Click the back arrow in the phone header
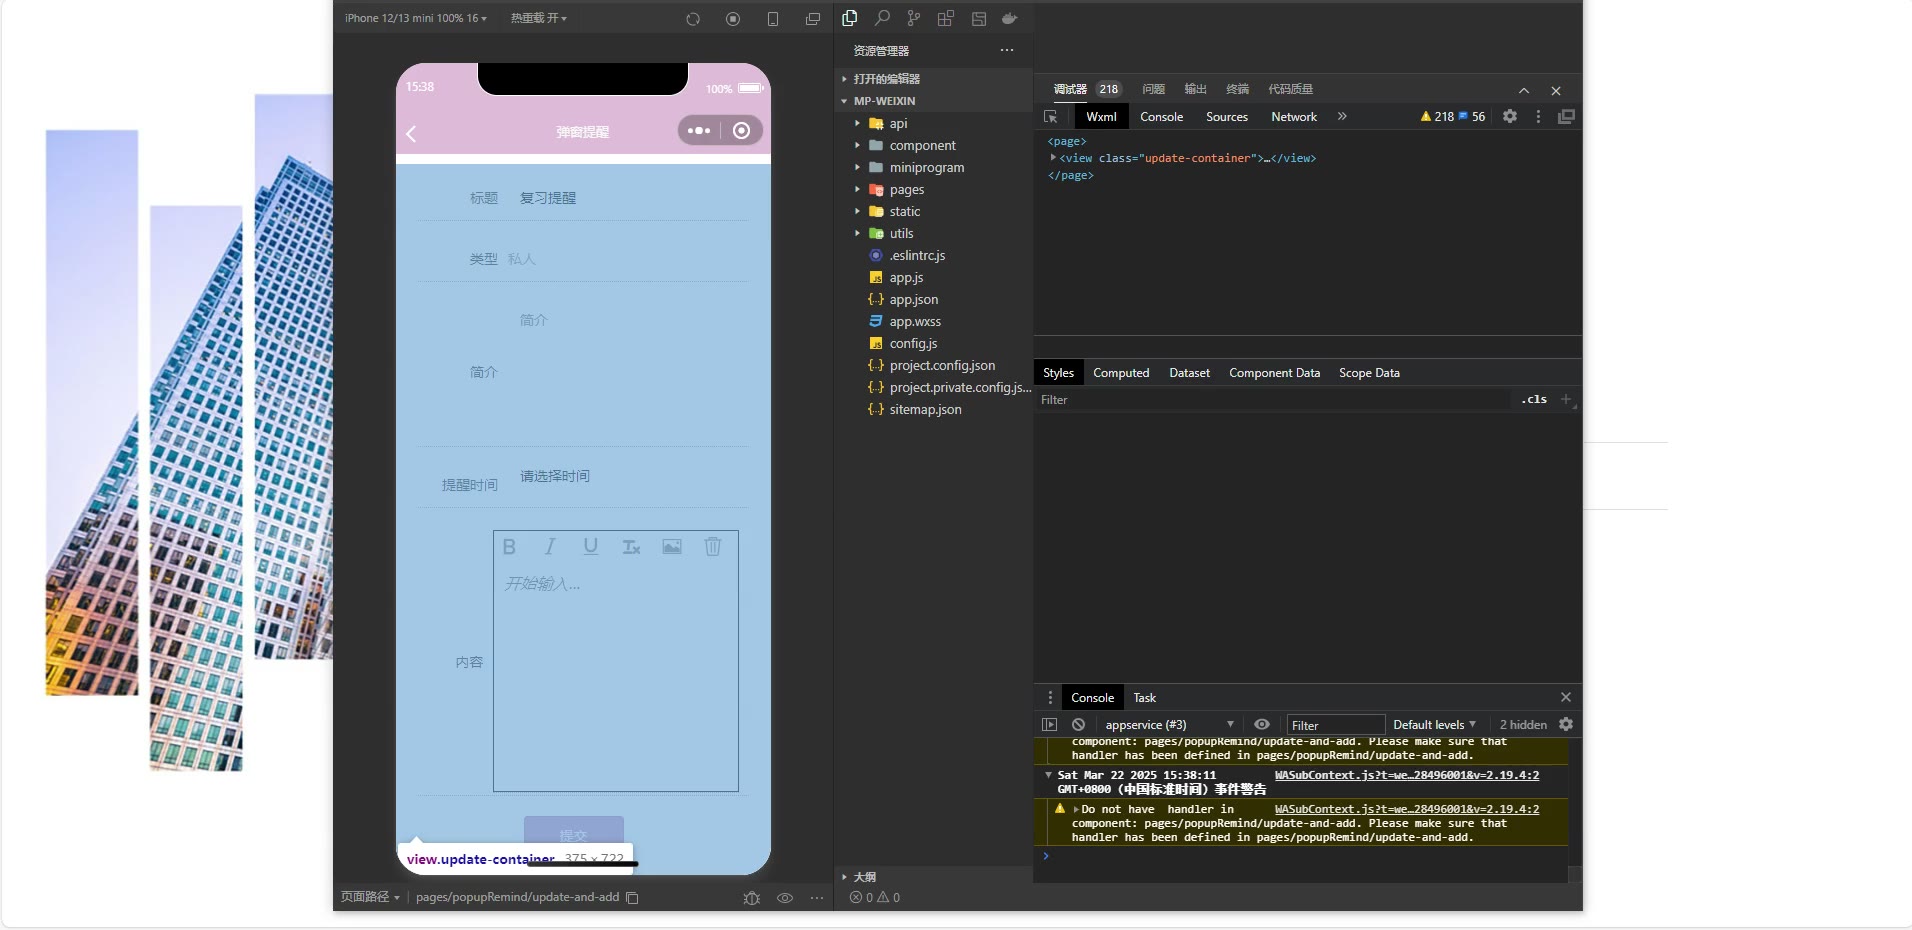The image size is (1912, 930). tap(411, 133)
